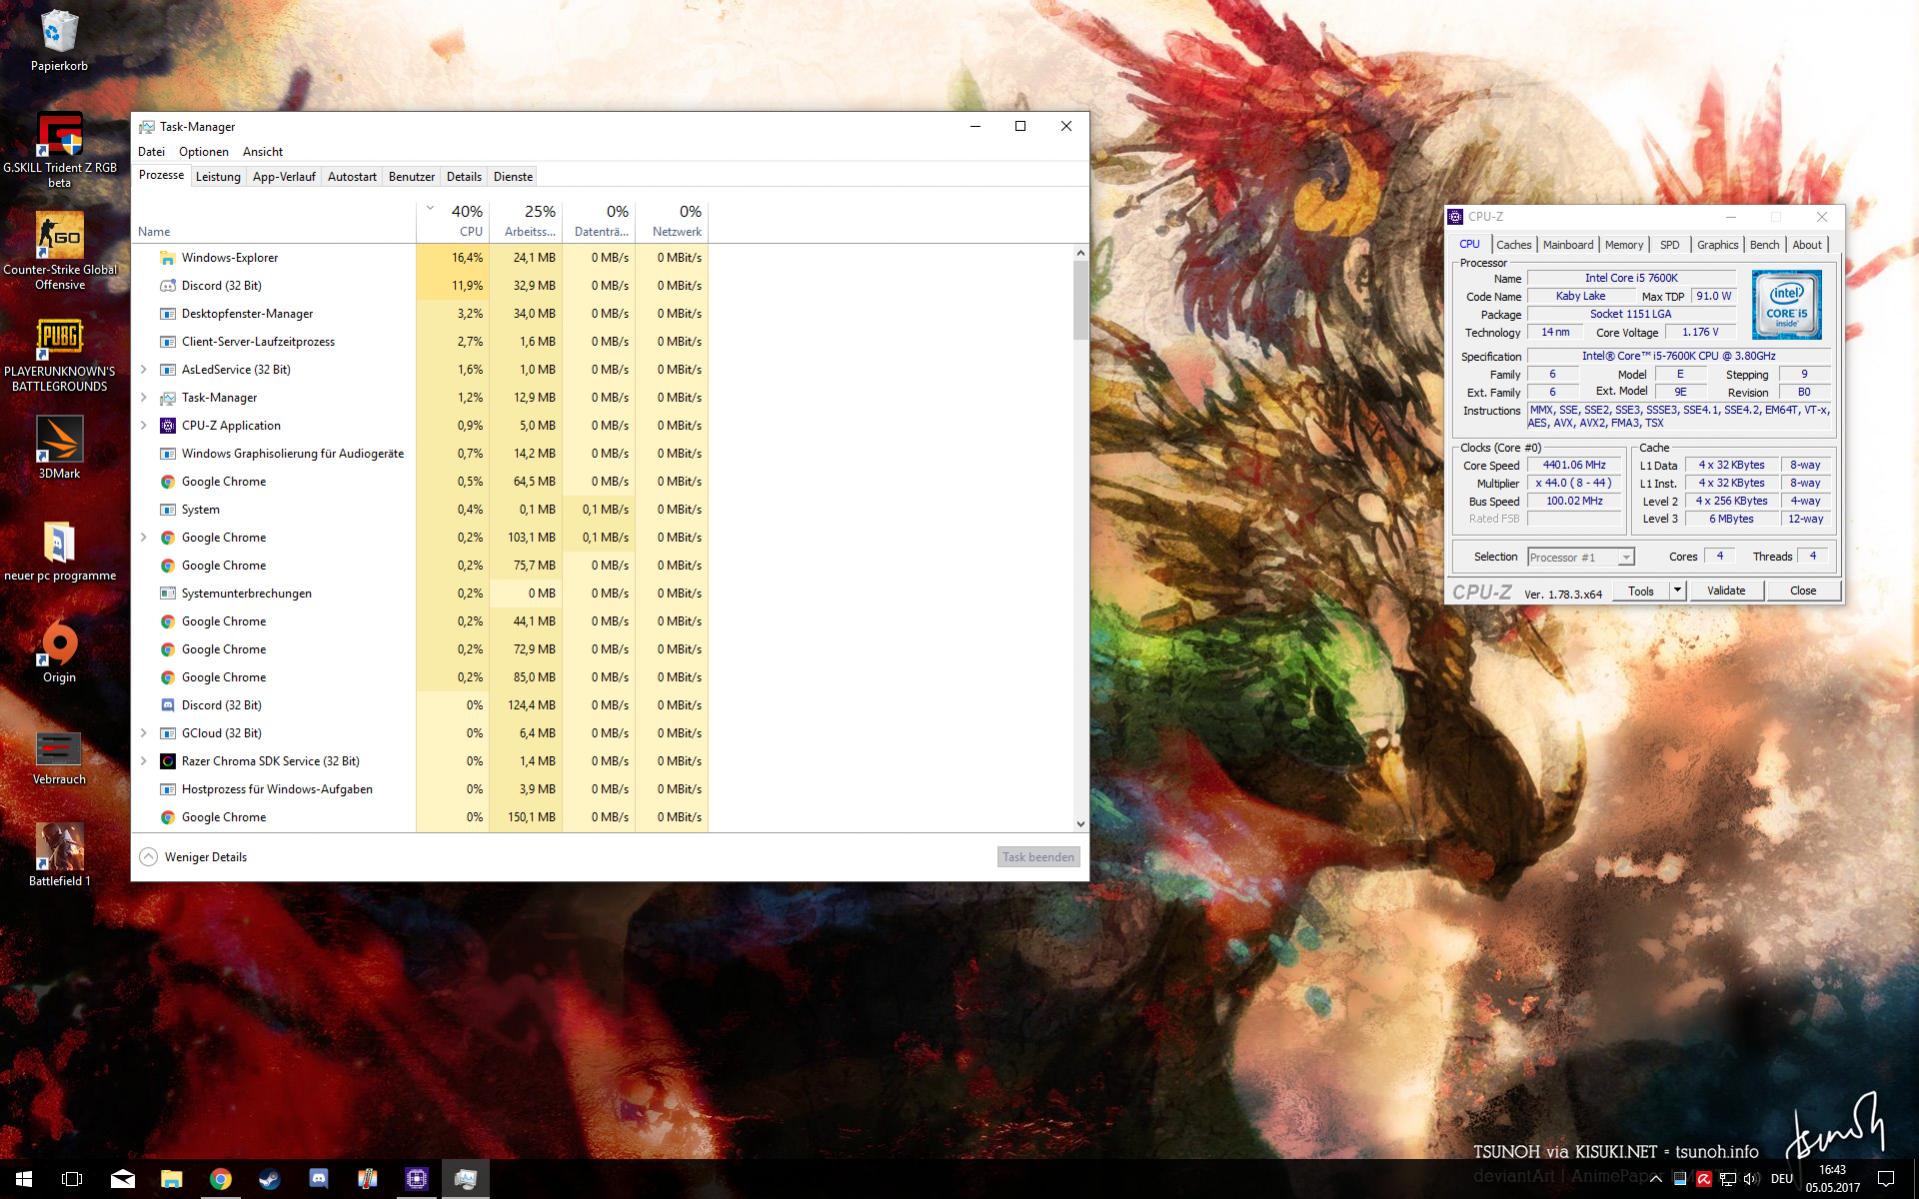Open the Mail app in taskbar
This screenshot has height=1199, width=1919.
coord(122,1179)
